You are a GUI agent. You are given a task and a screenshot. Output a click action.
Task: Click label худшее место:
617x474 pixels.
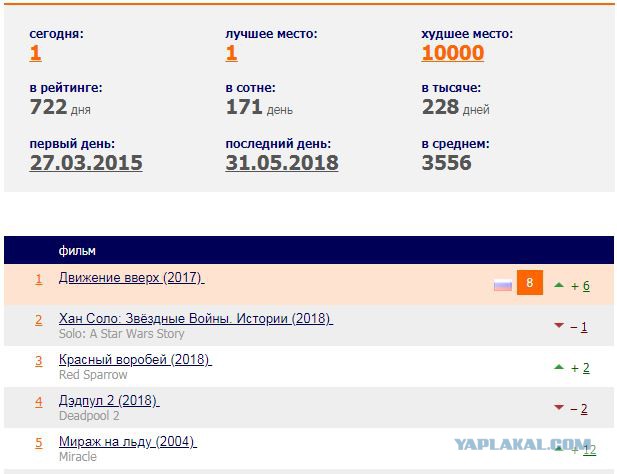[x=467, y=34]
